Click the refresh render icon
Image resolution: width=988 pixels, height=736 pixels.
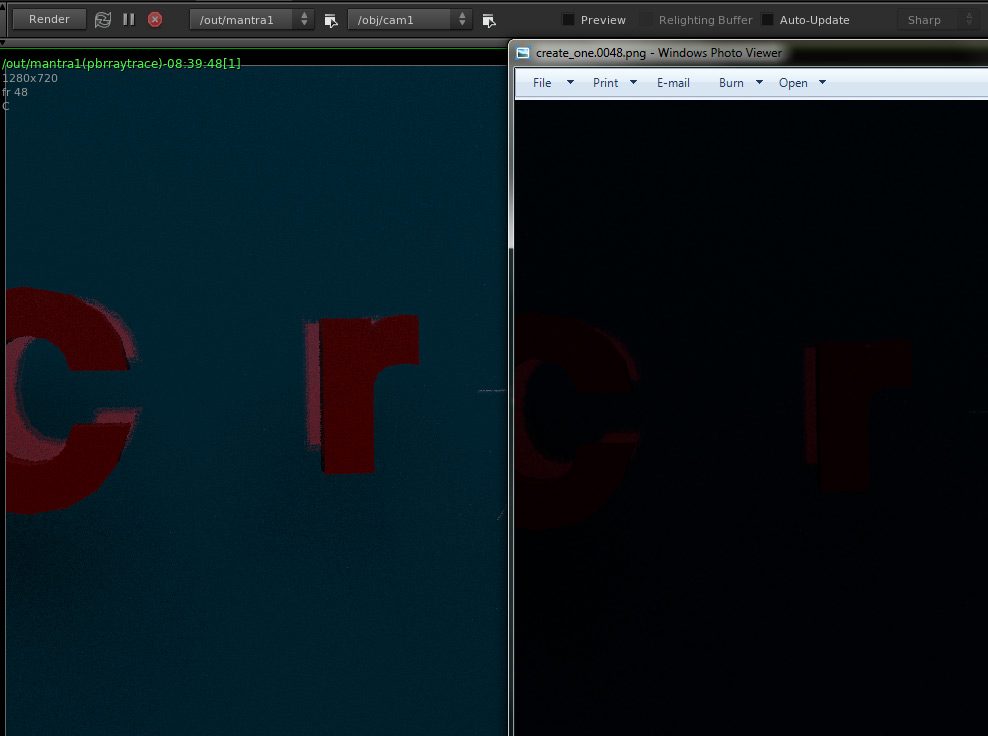(103, 20)
